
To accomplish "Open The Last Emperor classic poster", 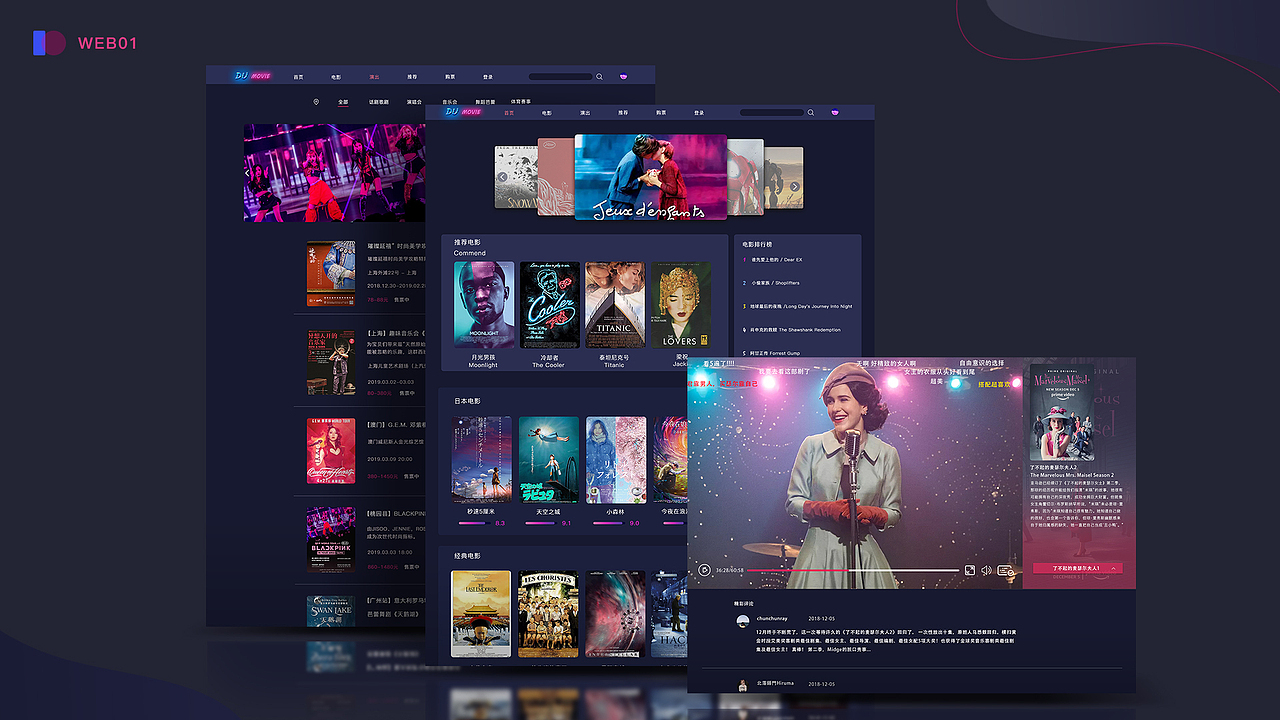I will [x=481, y=614].
